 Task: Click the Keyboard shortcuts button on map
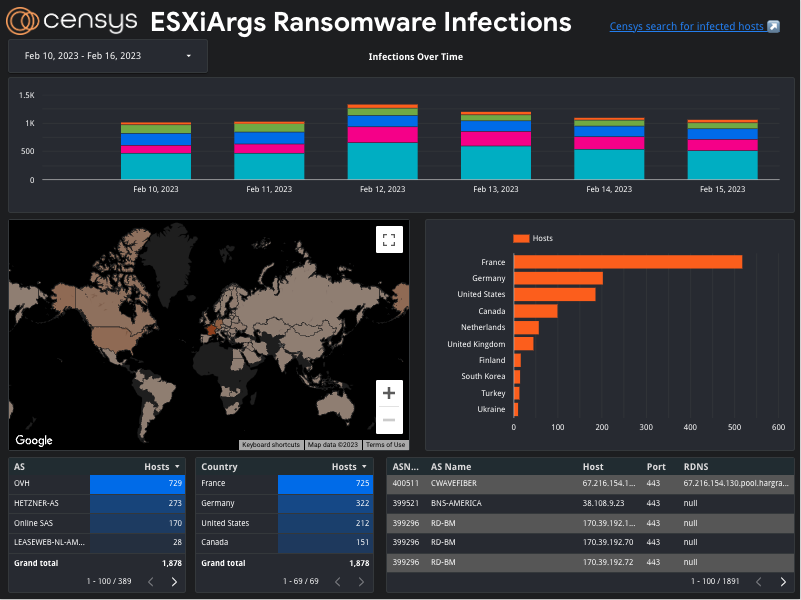(271, 444)
